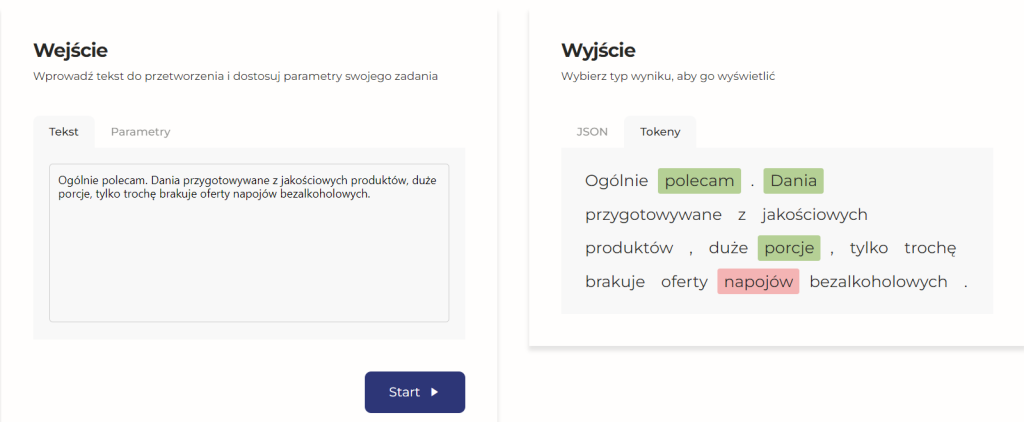Click the 'produktów' token

coord(629,248)
